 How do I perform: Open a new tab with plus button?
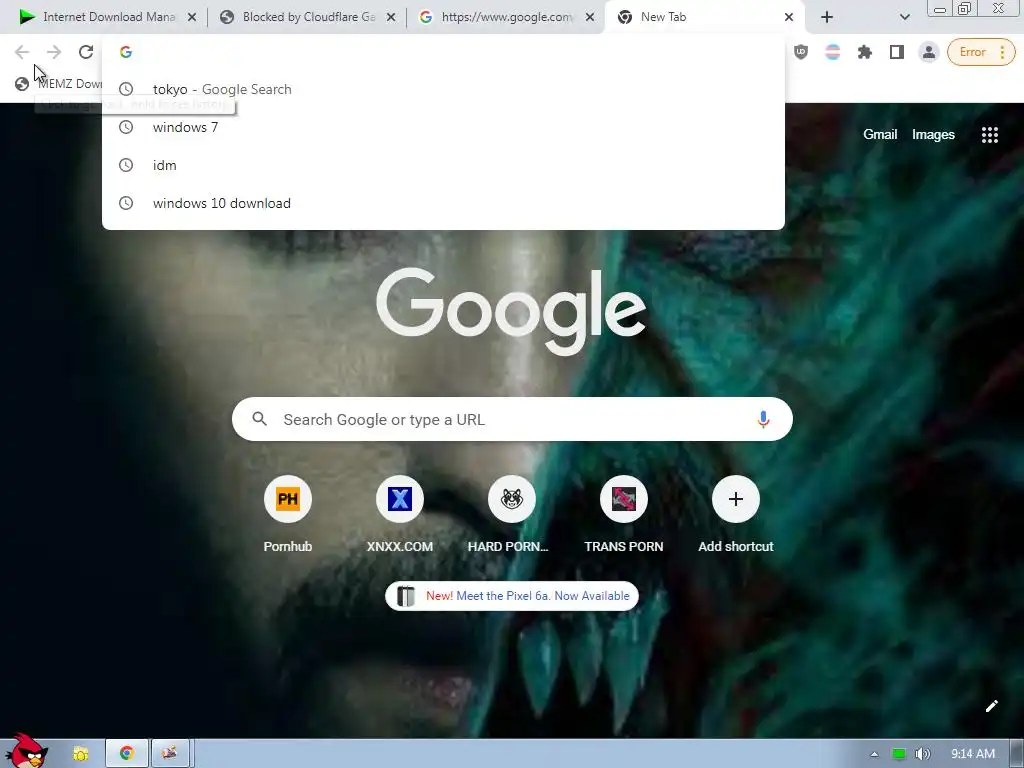pyautogui.click(x=827, y=18)
